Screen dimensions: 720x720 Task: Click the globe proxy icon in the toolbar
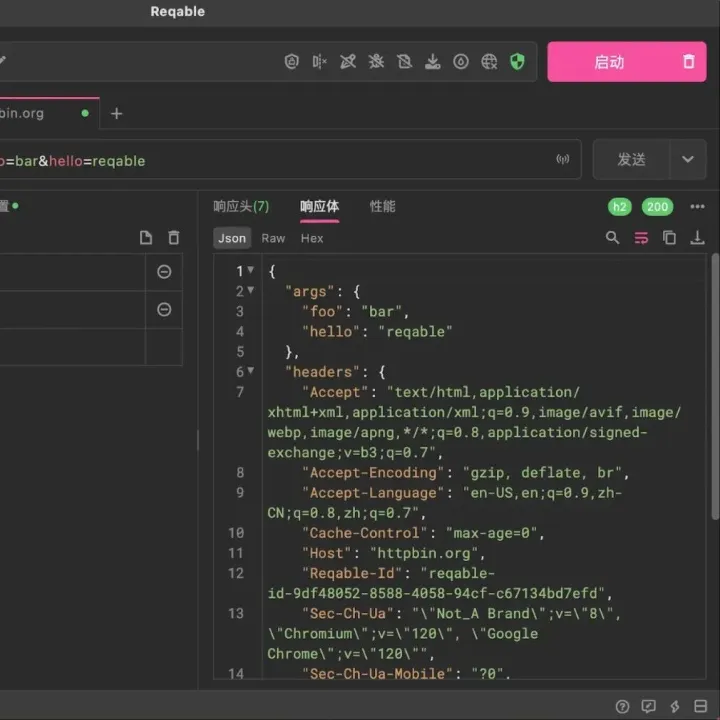coord(489,62)
